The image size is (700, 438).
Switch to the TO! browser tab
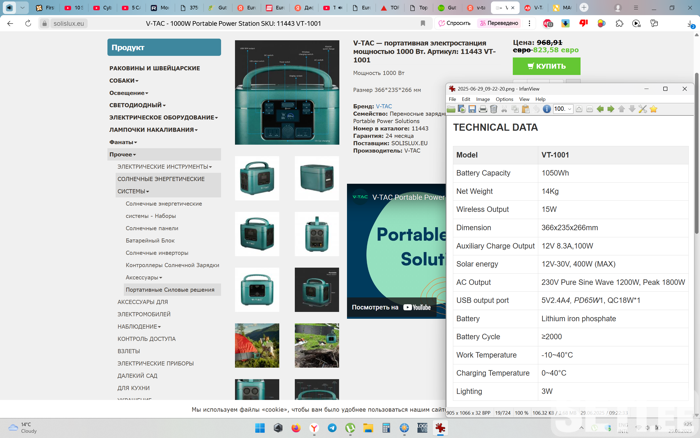click(x=390, y=8)
